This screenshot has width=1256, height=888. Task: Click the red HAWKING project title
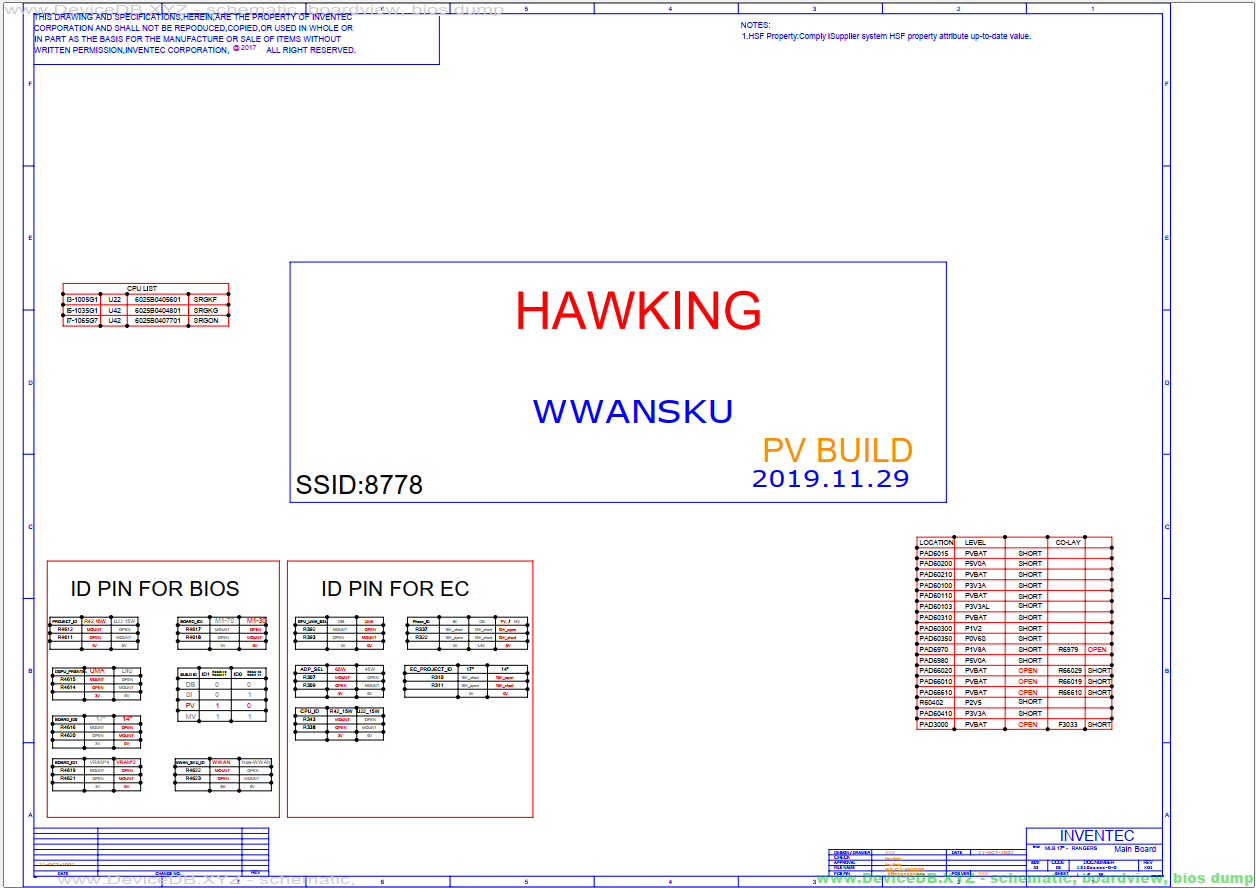click(x=638, y=311)
